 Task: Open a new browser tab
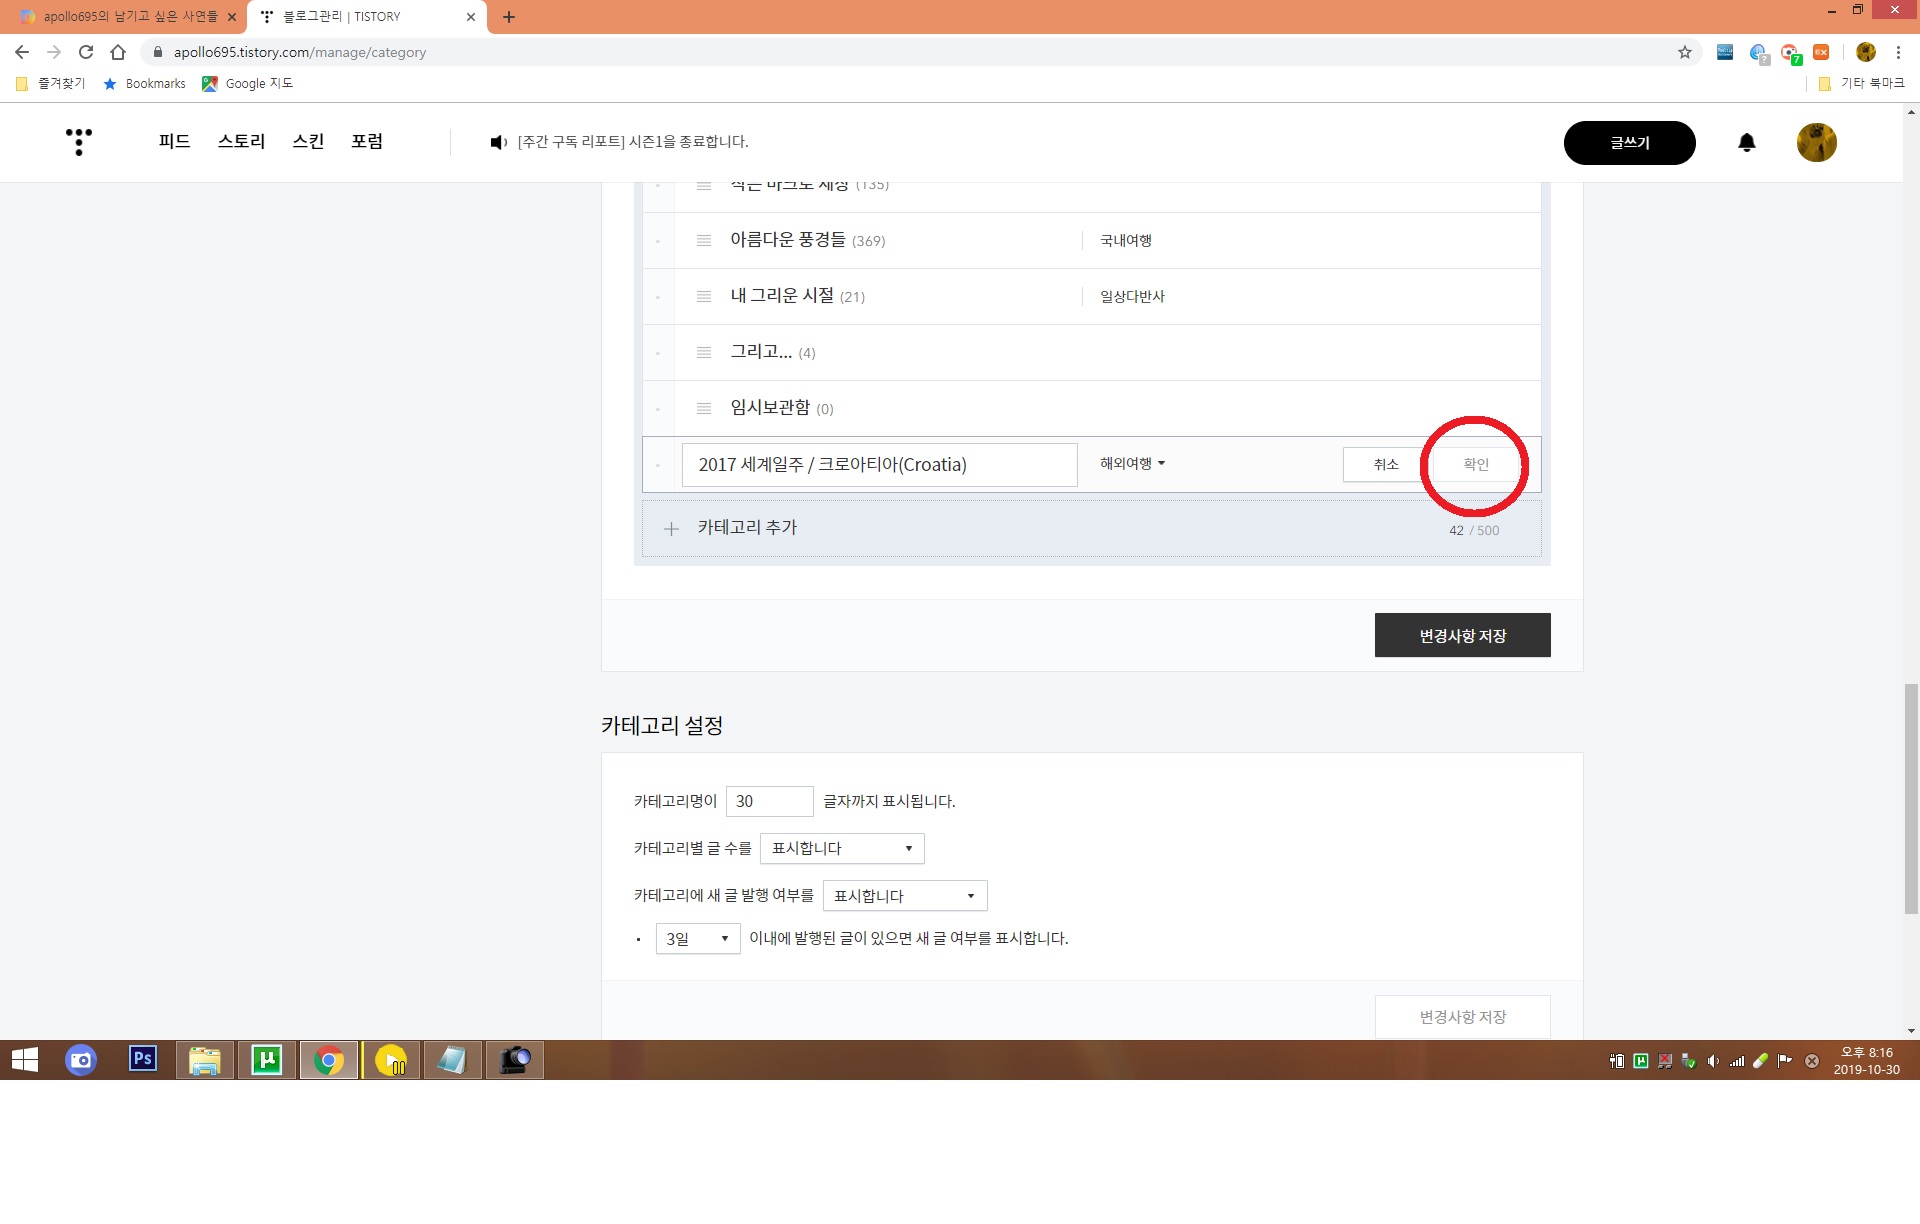pos(509,17)
